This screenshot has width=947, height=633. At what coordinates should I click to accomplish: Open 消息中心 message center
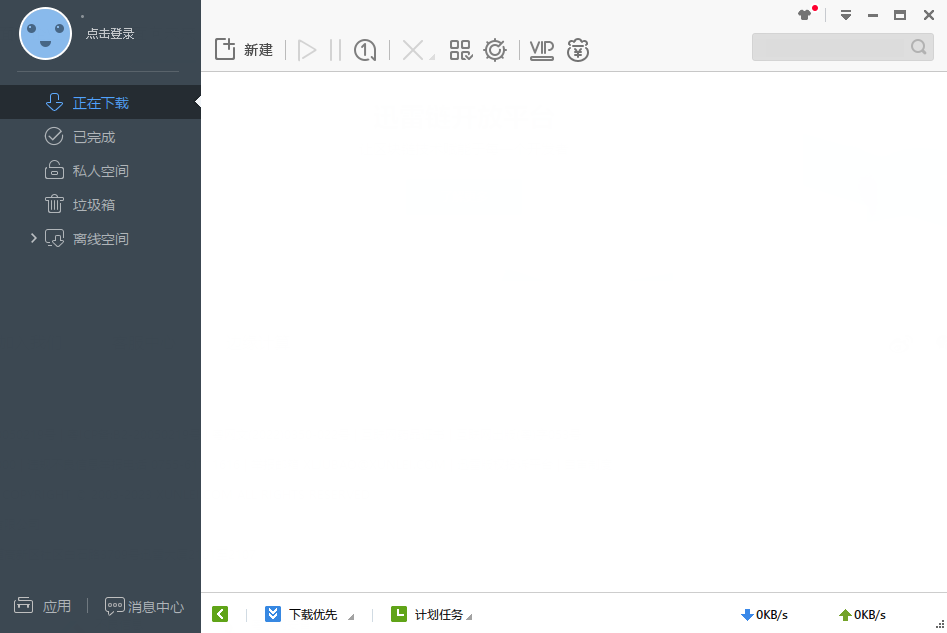tap(144, 606)
